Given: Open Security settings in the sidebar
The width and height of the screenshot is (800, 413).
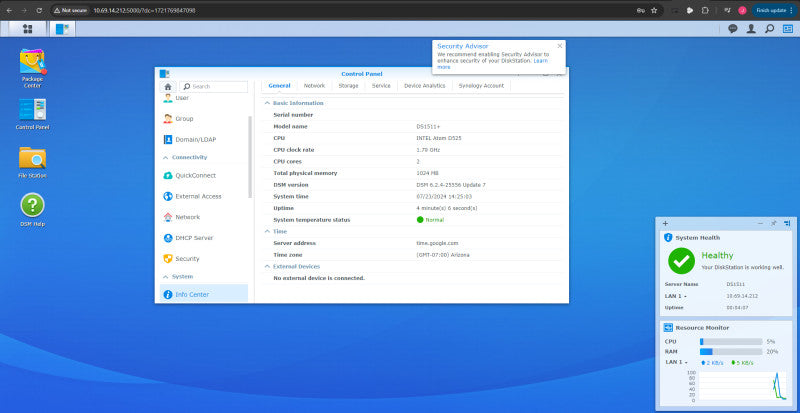Looking at the screenshot, I should pos(204,259).
